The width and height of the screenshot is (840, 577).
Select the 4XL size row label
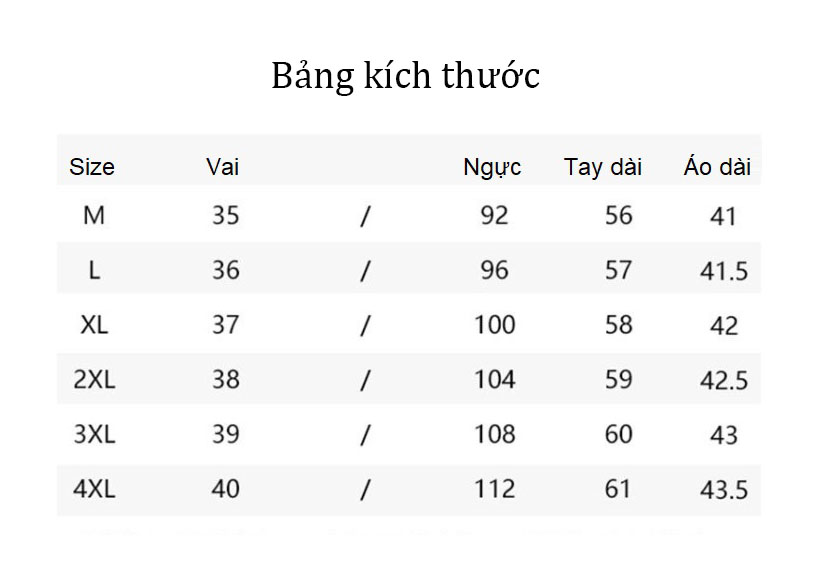pos(94,489)
